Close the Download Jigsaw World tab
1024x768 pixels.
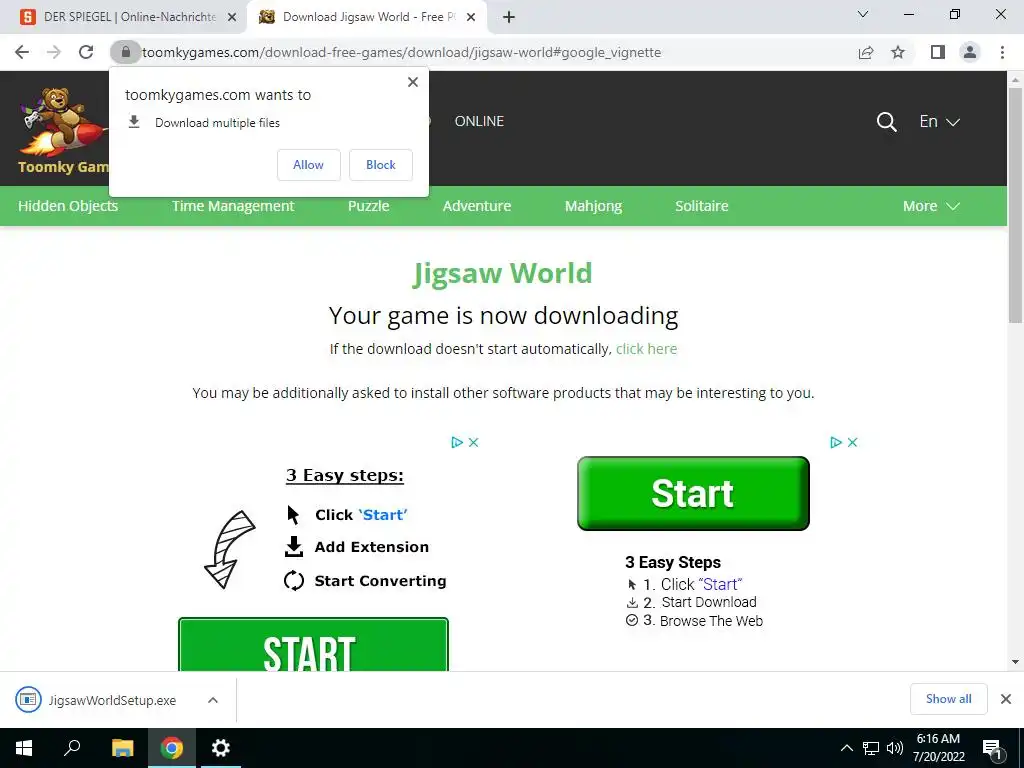pyautogui.click(x=471, y=18)
